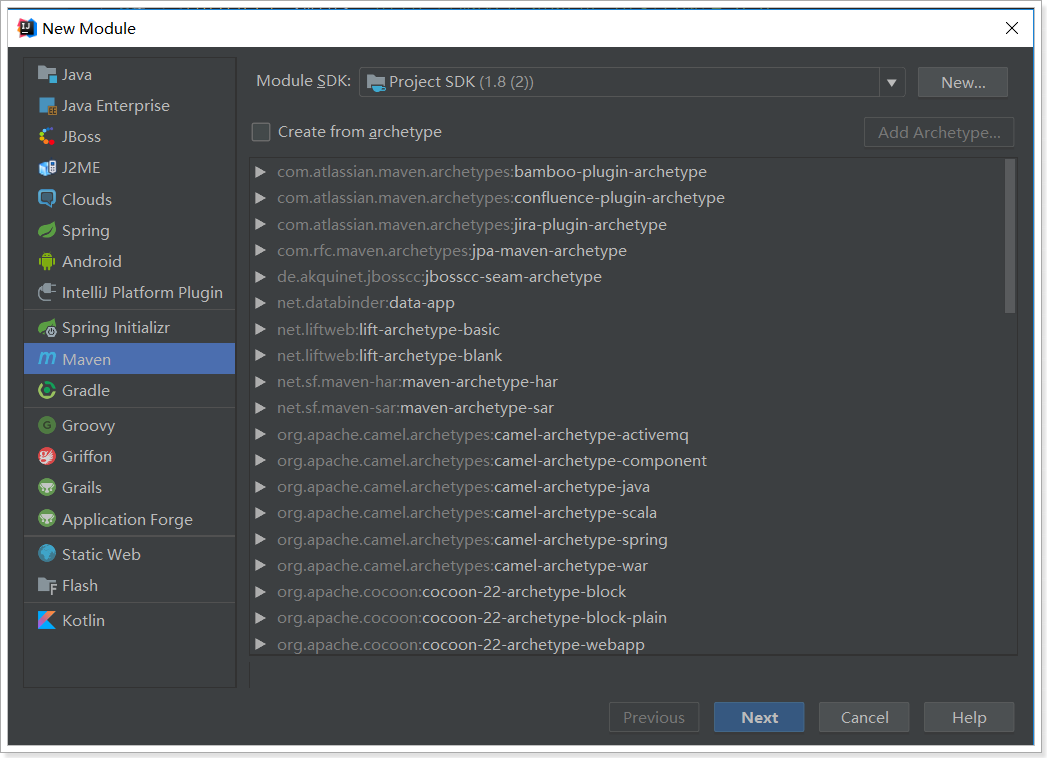Viewport: 1047px width, 758px height.
Task: Select the cocoon-22-archetype-webapp list item
Action: [x=533, y=645]
